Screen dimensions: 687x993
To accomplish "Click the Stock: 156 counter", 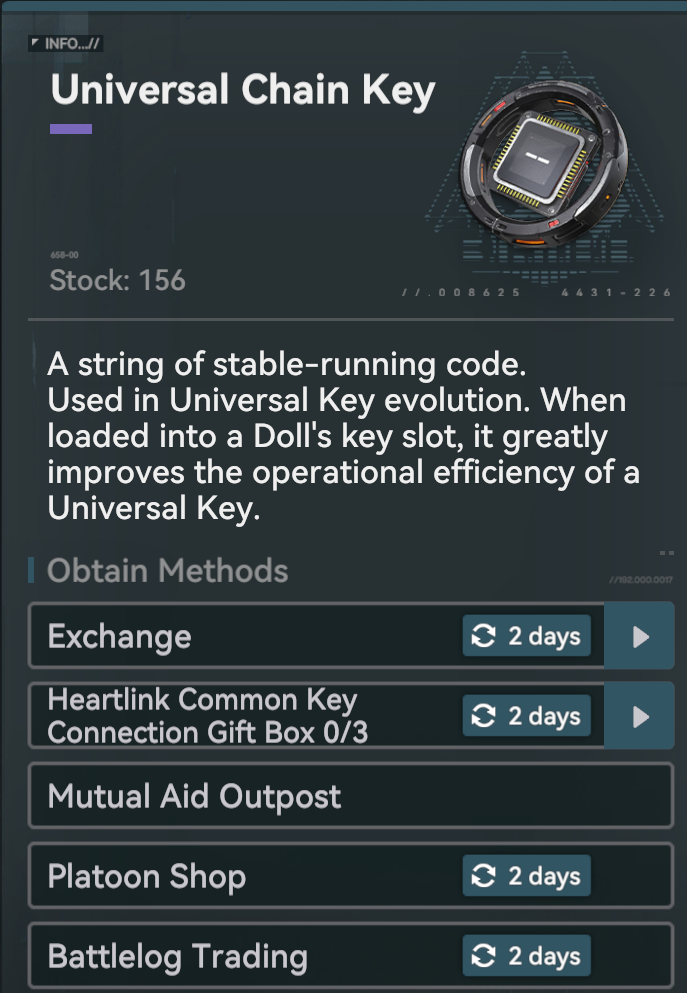I will [118, 281].
